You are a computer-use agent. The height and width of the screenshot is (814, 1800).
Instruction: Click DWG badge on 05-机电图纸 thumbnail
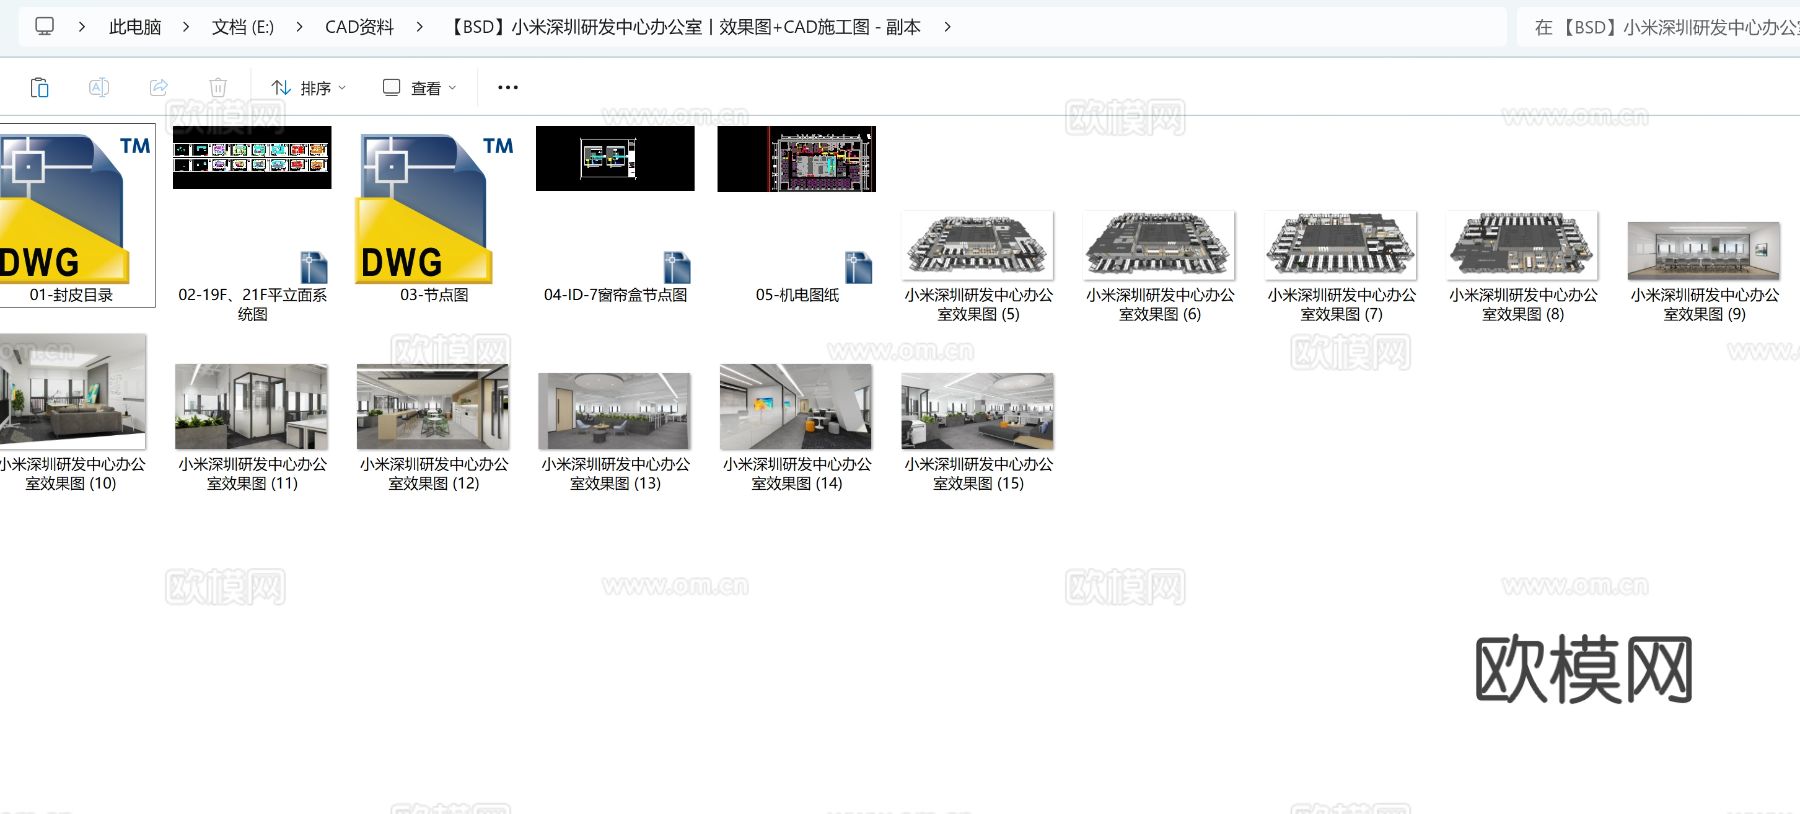click(858, 267)
